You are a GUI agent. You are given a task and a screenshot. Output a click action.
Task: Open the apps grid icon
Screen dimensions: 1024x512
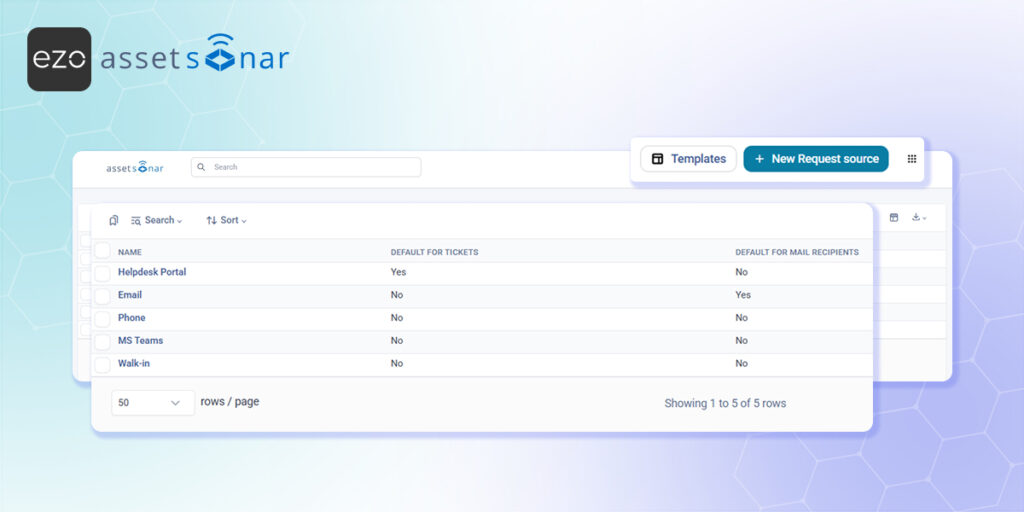[912, 159]
